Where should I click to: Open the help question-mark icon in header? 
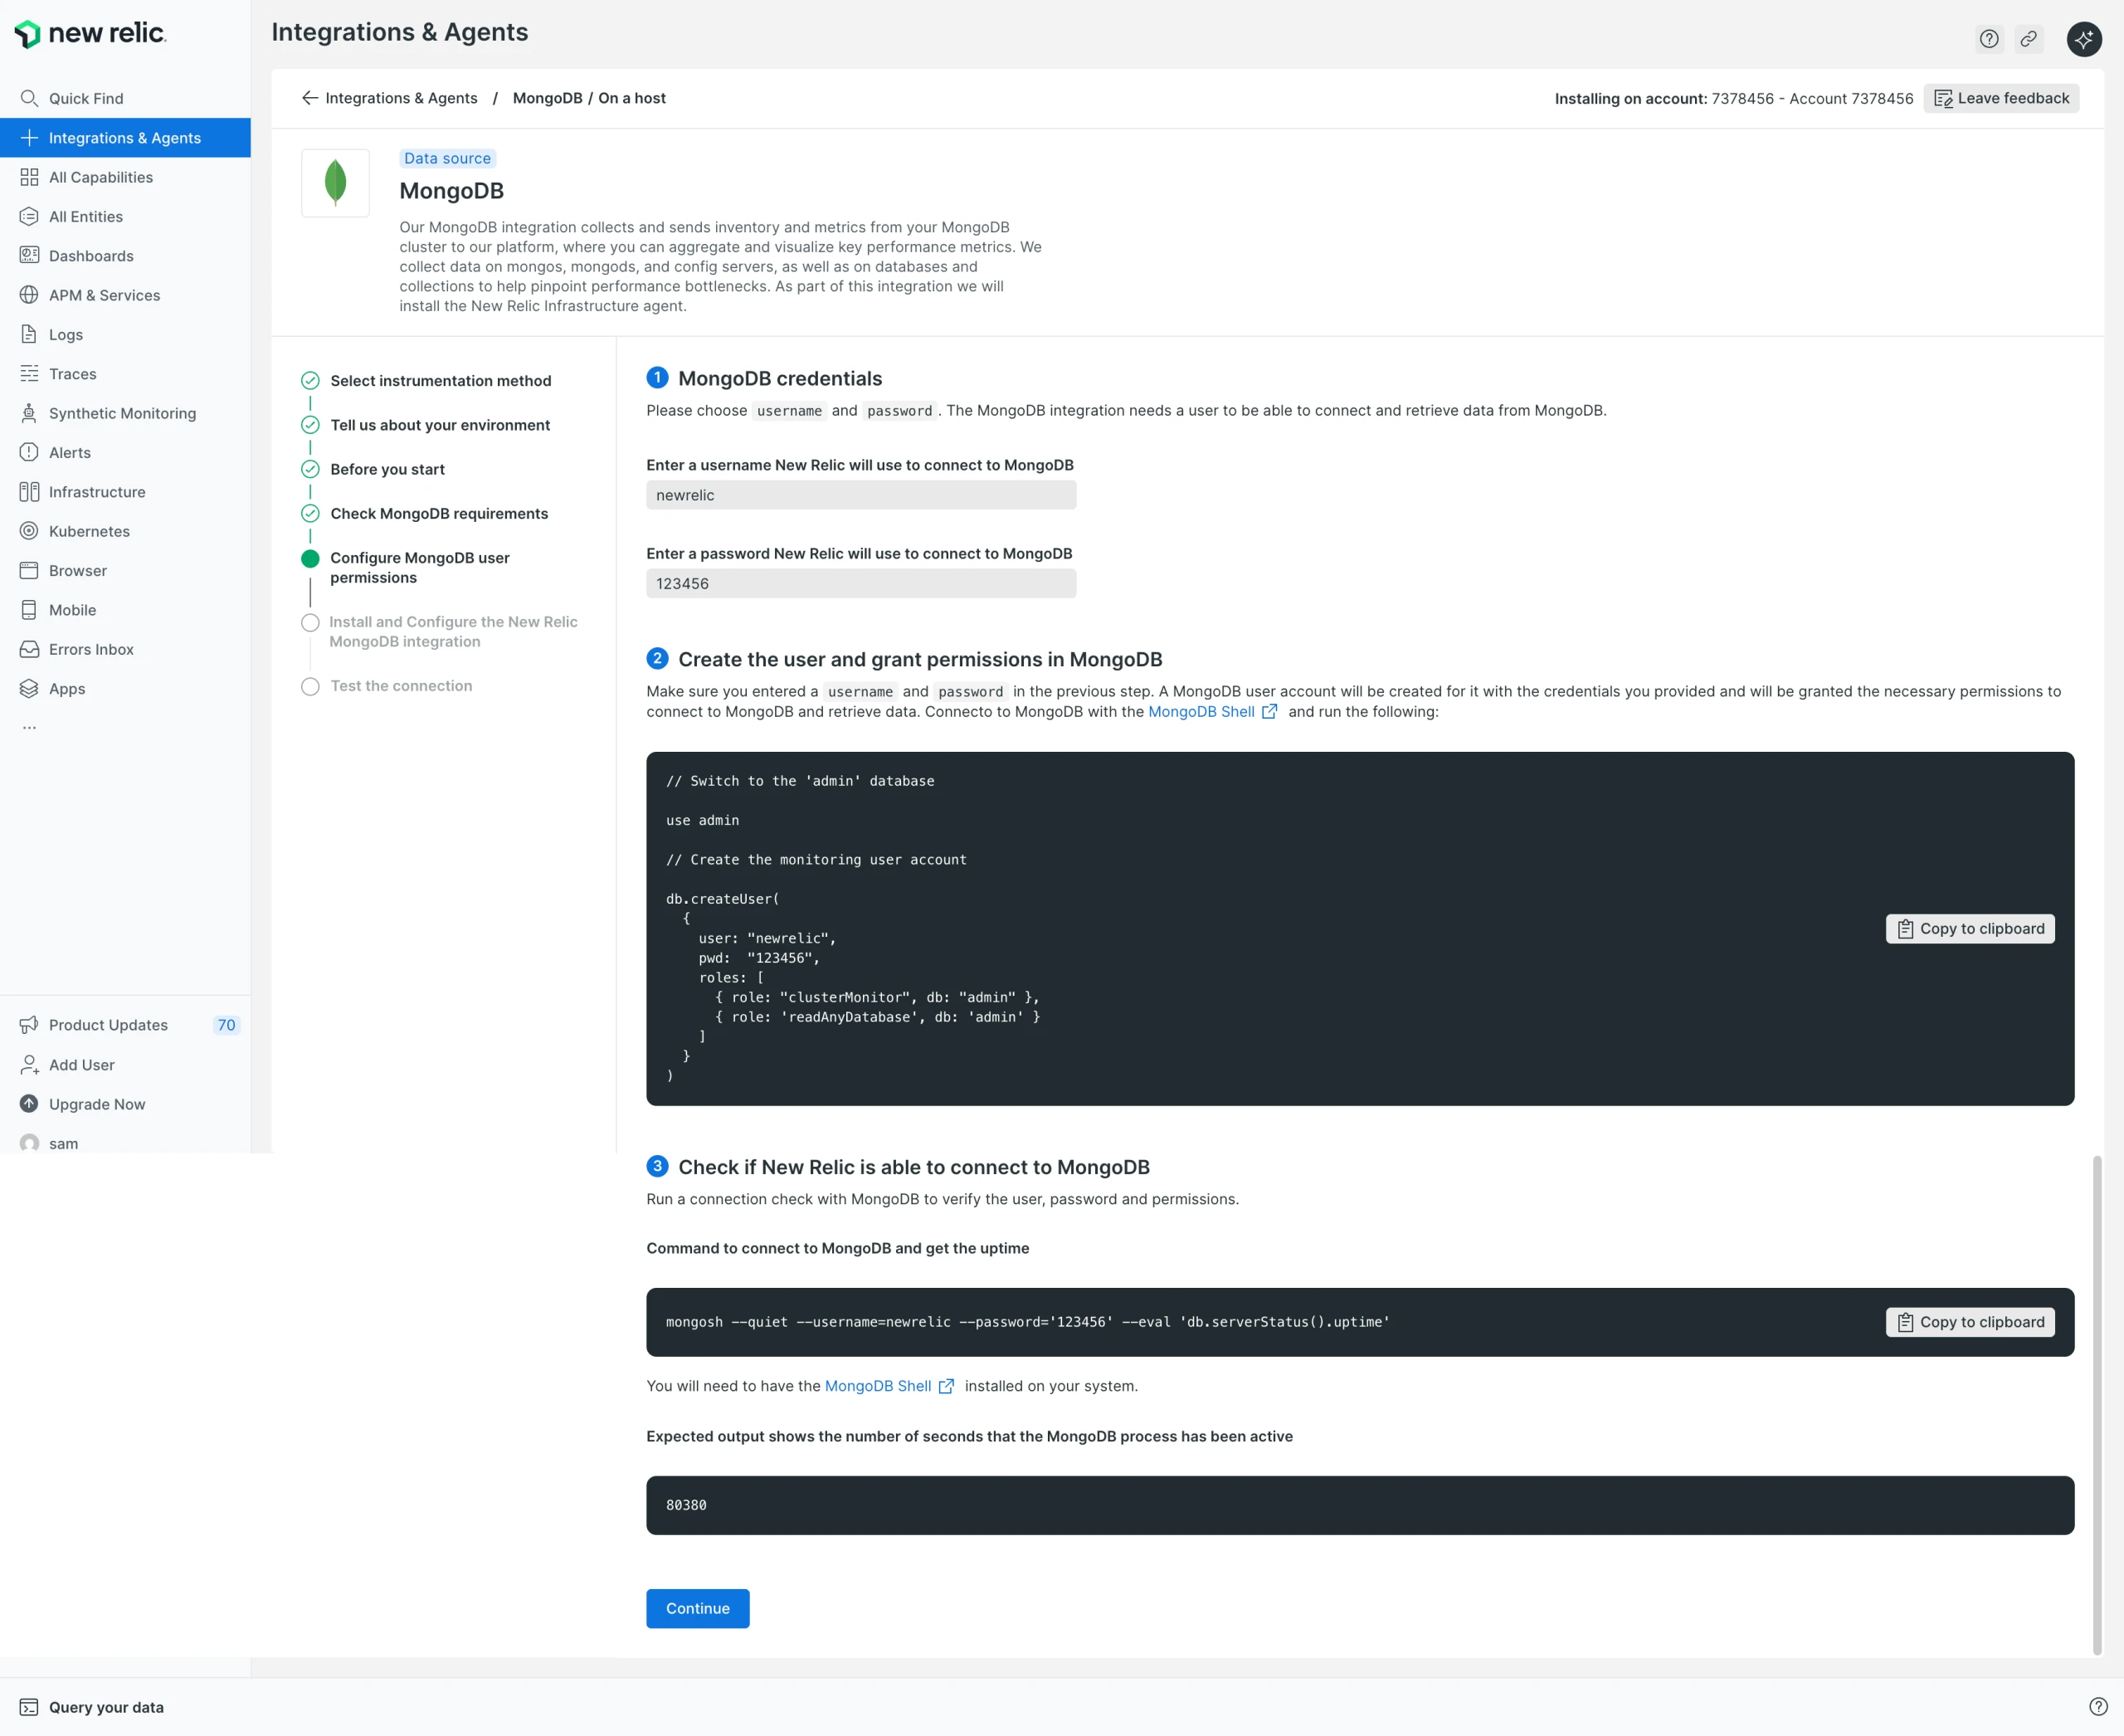click(1989, 39)
